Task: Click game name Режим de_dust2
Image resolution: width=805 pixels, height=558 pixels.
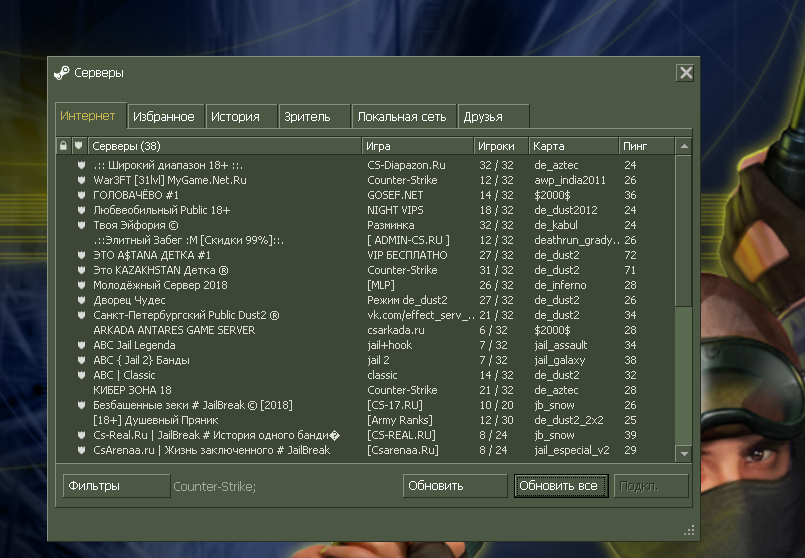Action: point(407,300)
